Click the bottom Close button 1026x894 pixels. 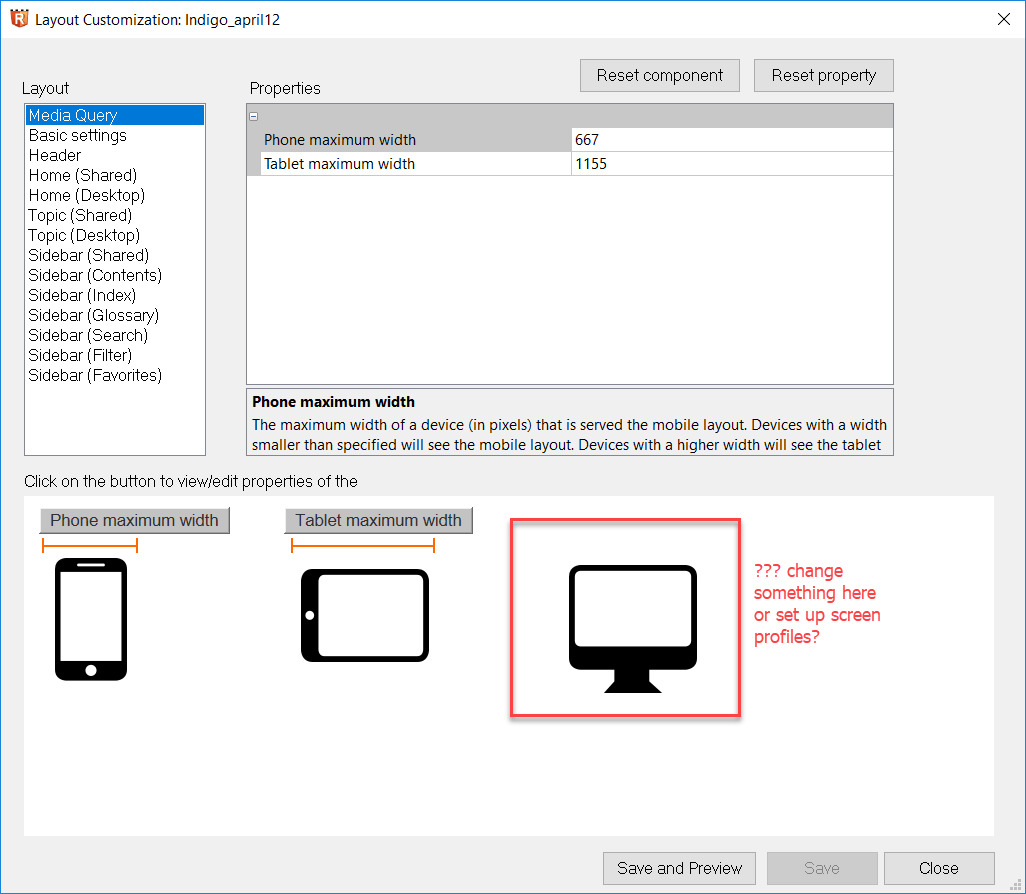(x=939, y=868)
